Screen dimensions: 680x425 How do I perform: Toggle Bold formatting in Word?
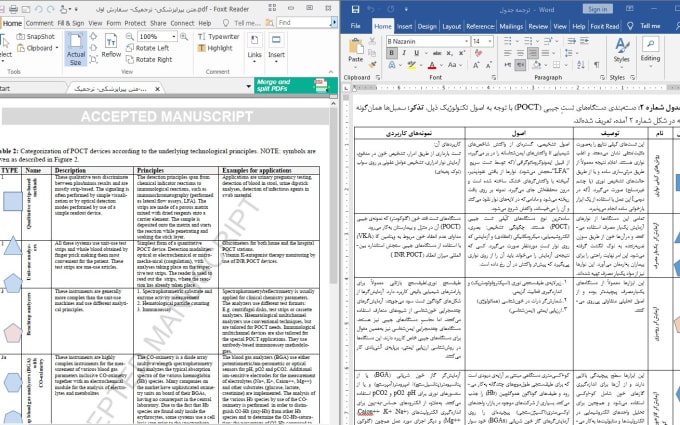392,53
